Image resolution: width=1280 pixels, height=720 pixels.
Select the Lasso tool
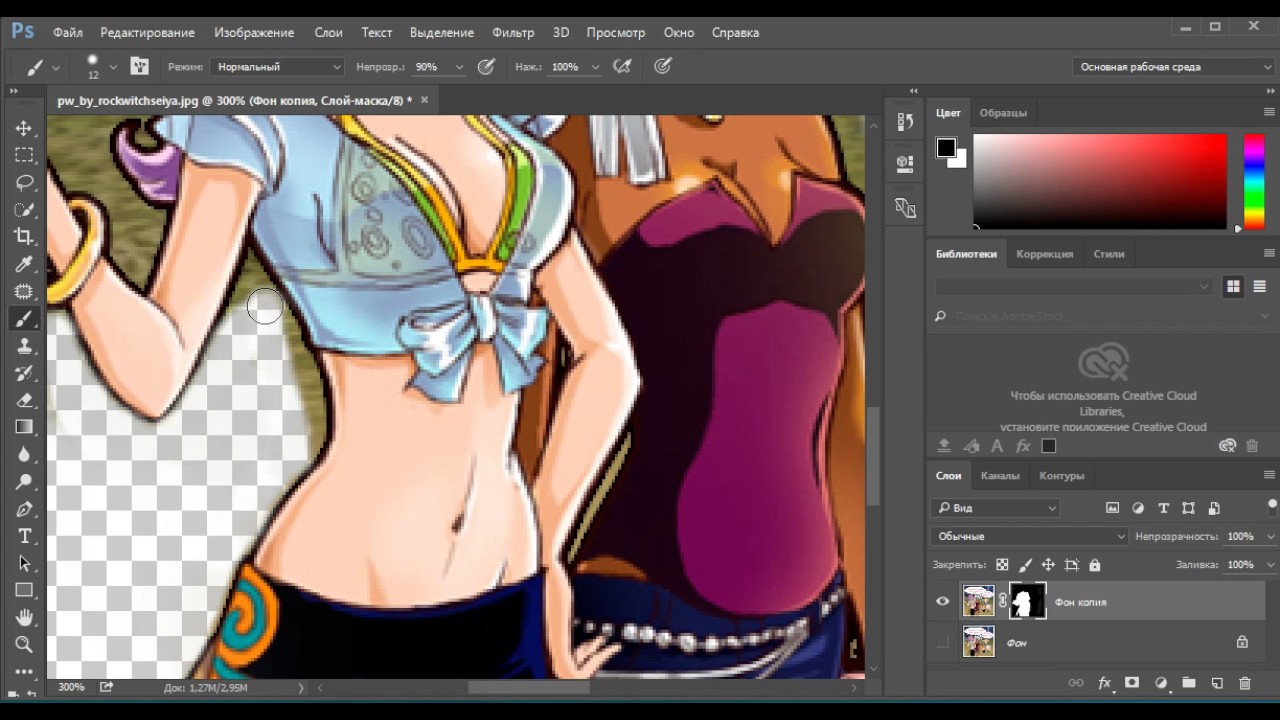pos(24,183)
